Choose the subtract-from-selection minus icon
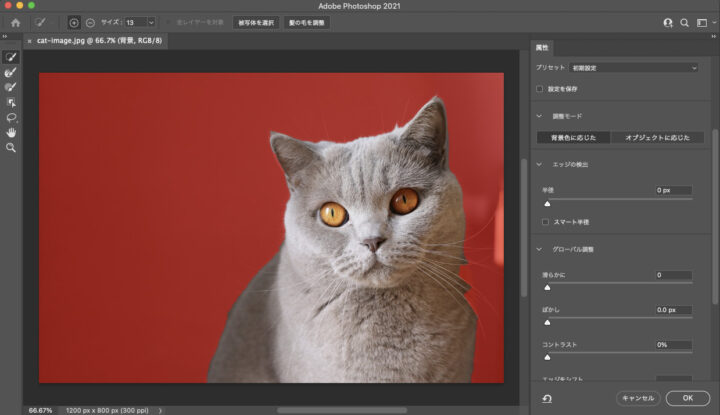This screenshot has width=720, height=415. coord(90,22)
